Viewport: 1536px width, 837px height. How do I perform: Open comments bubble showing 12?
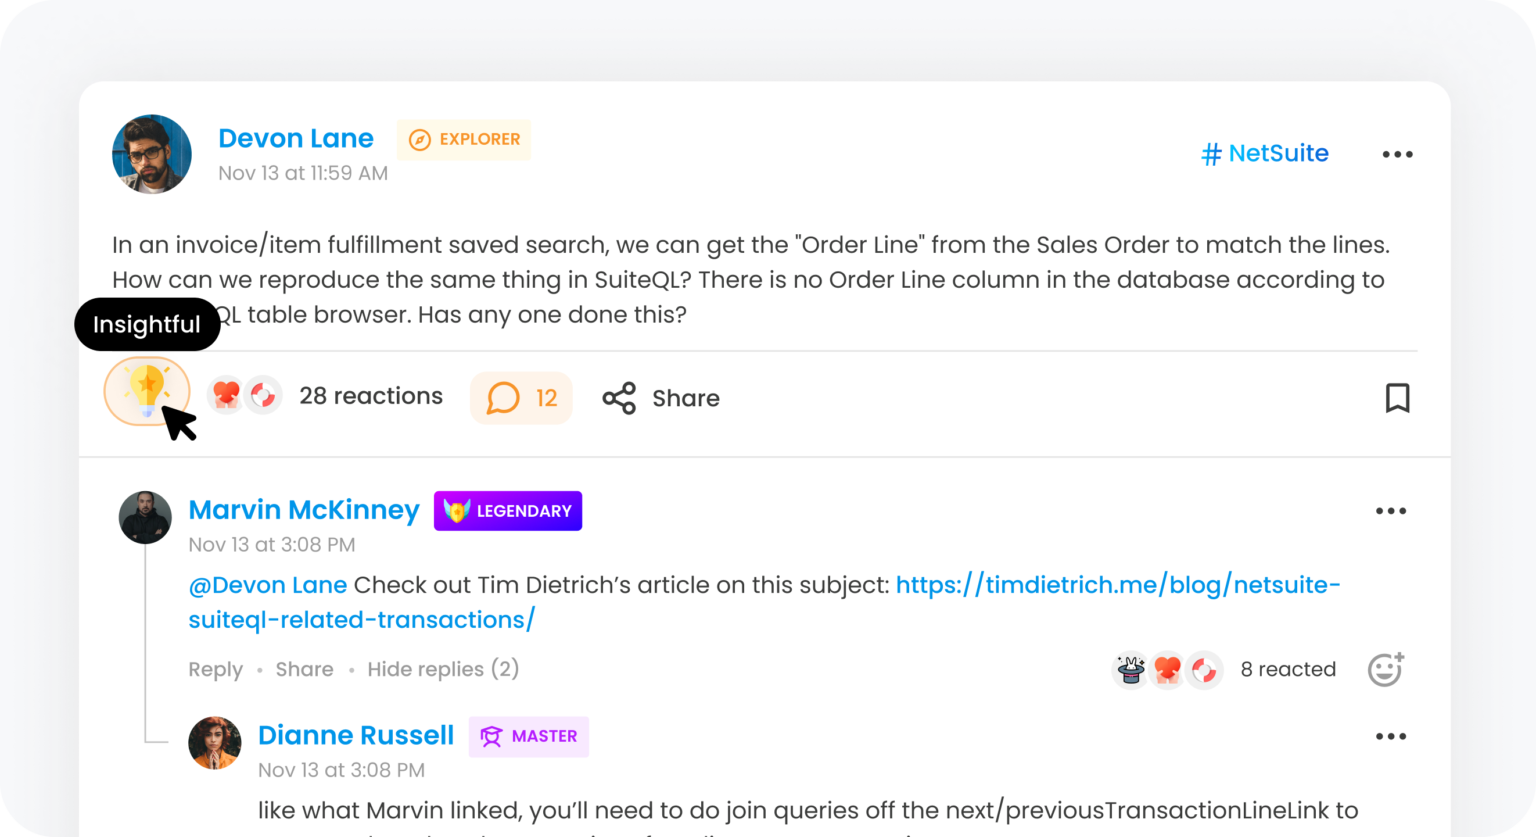coord(521,398)
